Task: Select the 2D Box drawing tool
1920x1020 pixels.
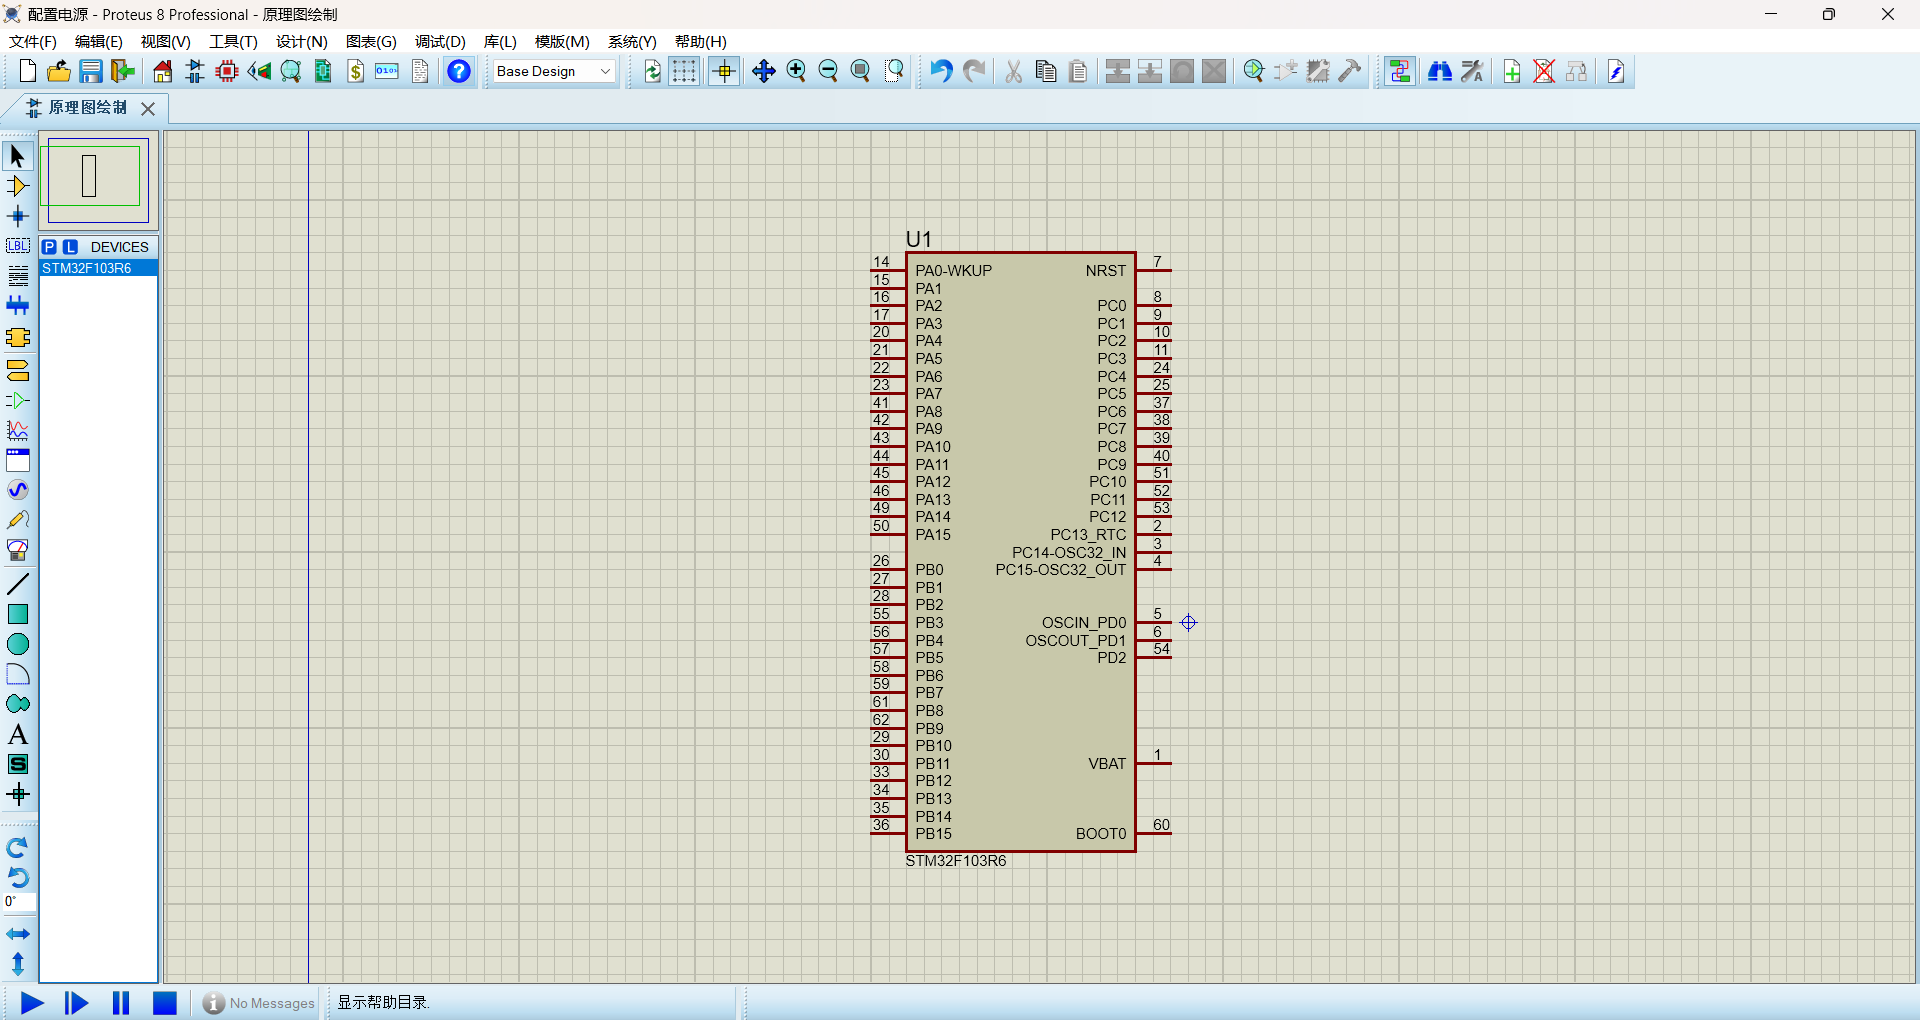Action: (x=18, y=614)
